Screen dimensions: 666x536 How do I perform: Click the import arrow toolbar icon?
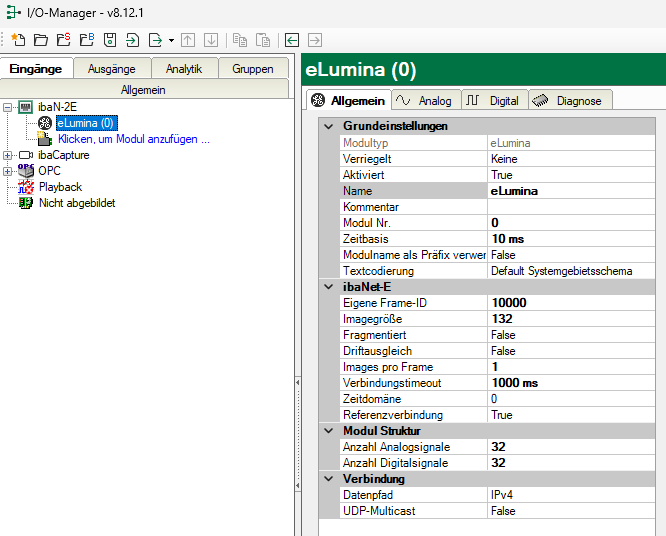(x=132, y=40)
